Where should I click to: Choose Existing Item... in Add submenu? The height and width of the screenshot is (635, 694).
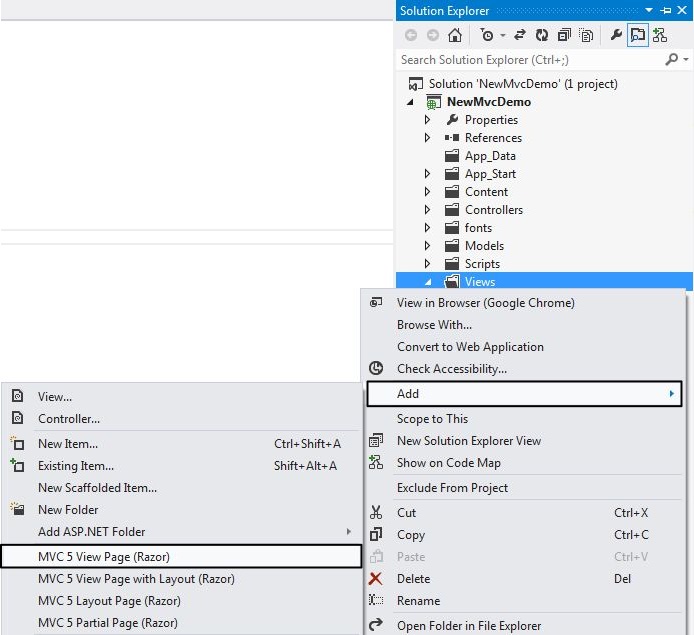tap(181, 466)
